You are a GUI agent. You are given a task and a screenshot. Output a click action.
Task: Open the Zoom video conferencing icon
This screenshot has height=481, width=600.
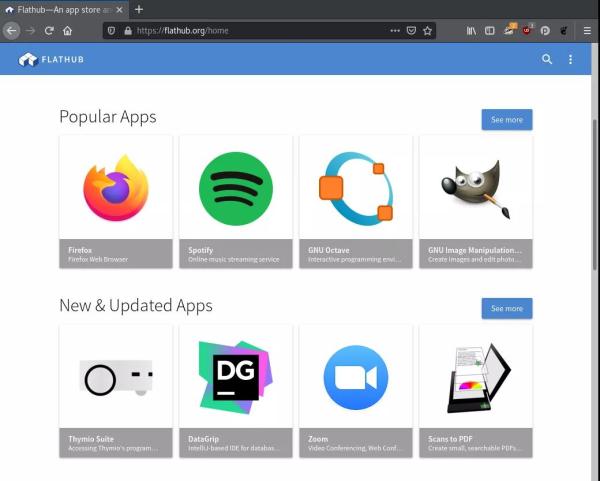click(x=355, y=377)
